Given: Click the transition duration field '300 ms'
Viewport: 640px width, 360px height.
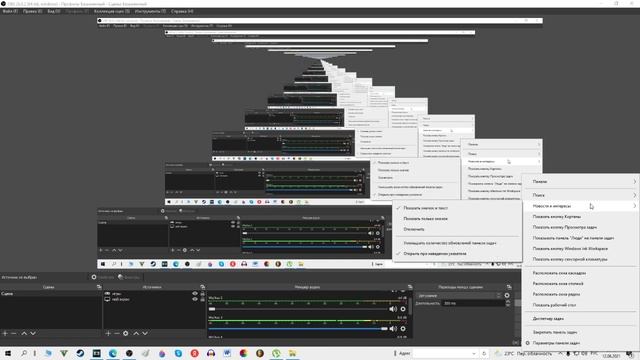Looking at the screenshot, I should pos(473,303).
